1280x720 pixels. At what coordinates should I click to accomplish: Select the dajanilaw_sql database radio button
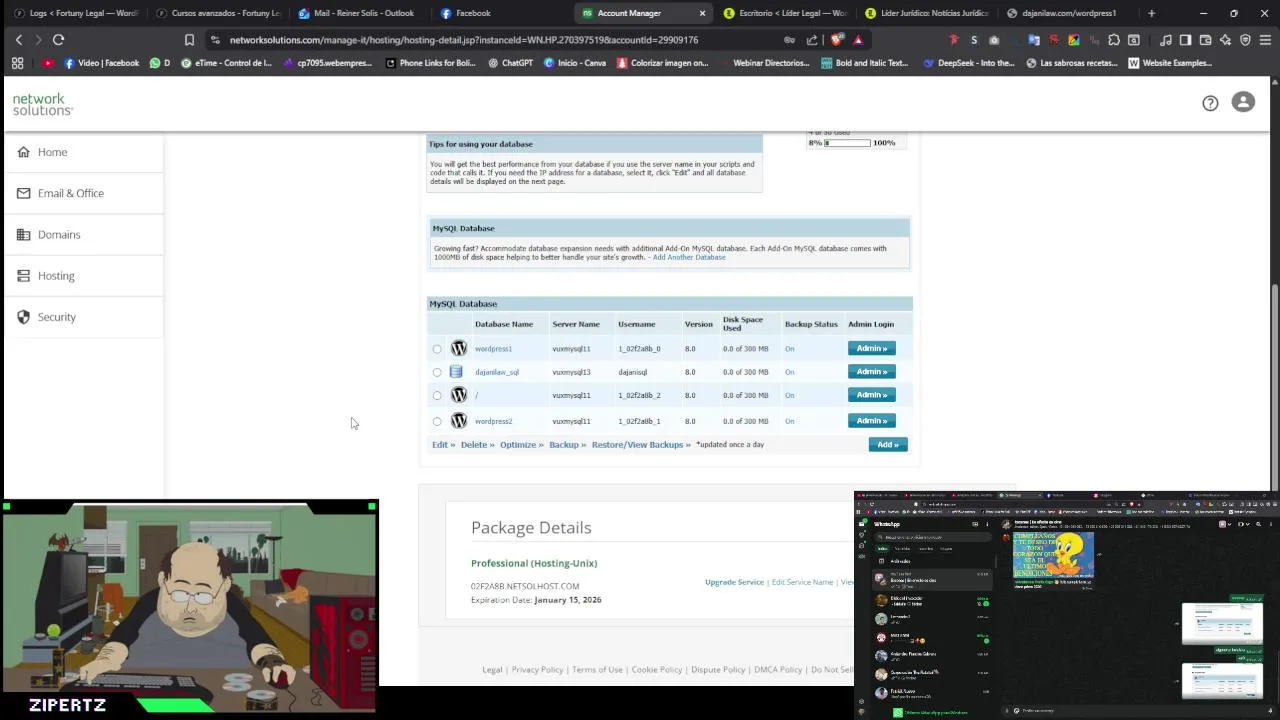coord(437,372)
